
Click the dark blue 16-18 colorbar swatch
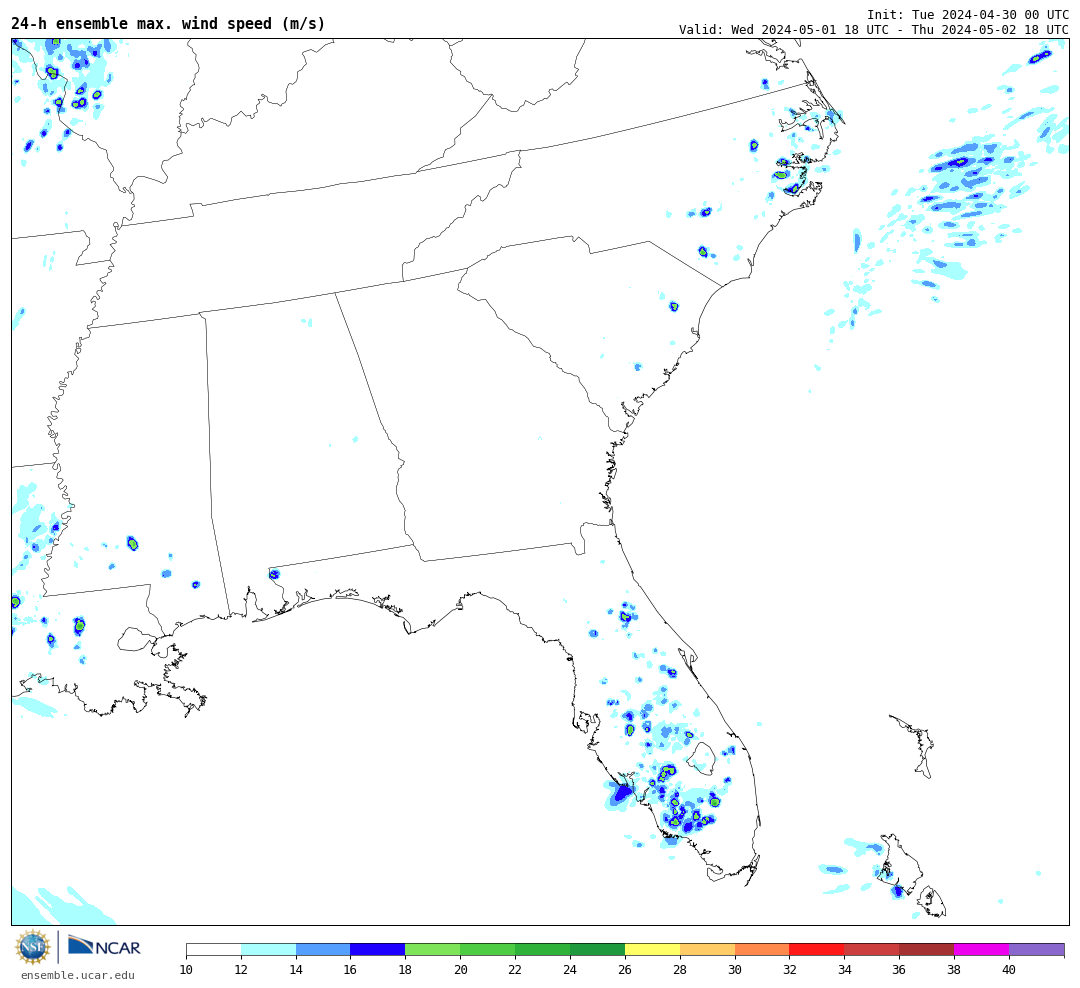click(x=378, y=950)
